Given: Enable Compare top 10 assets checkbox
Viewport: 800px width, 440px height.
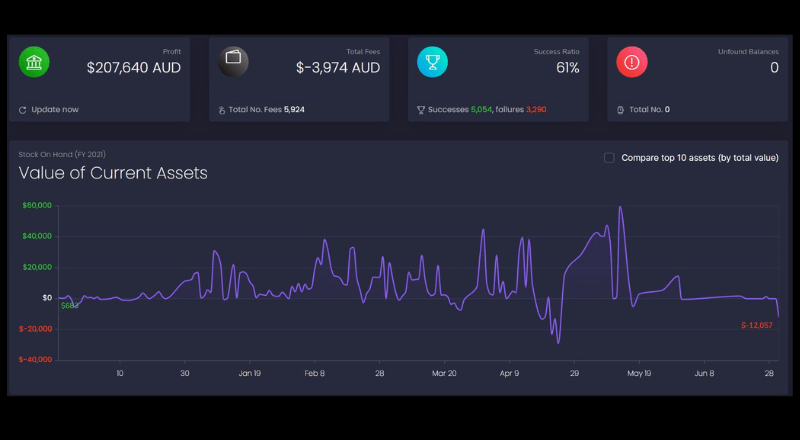Looking at the screenshot, I should pyautogui.click(x=609, y=158).
